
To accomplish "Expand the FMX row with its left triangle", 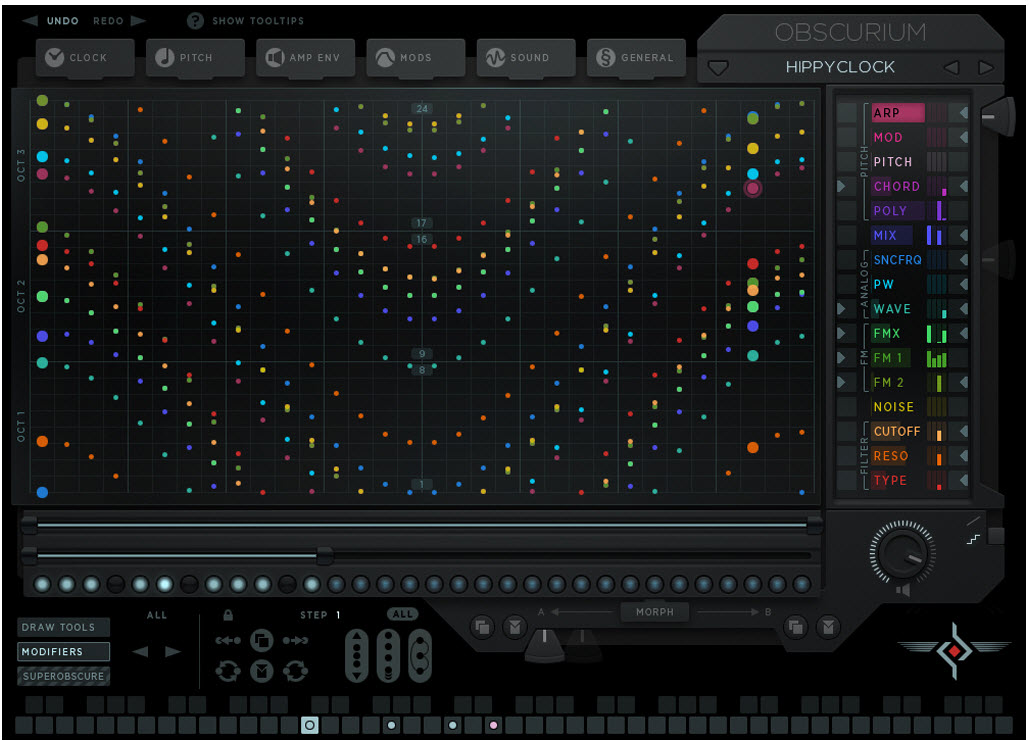I will 841,333.
